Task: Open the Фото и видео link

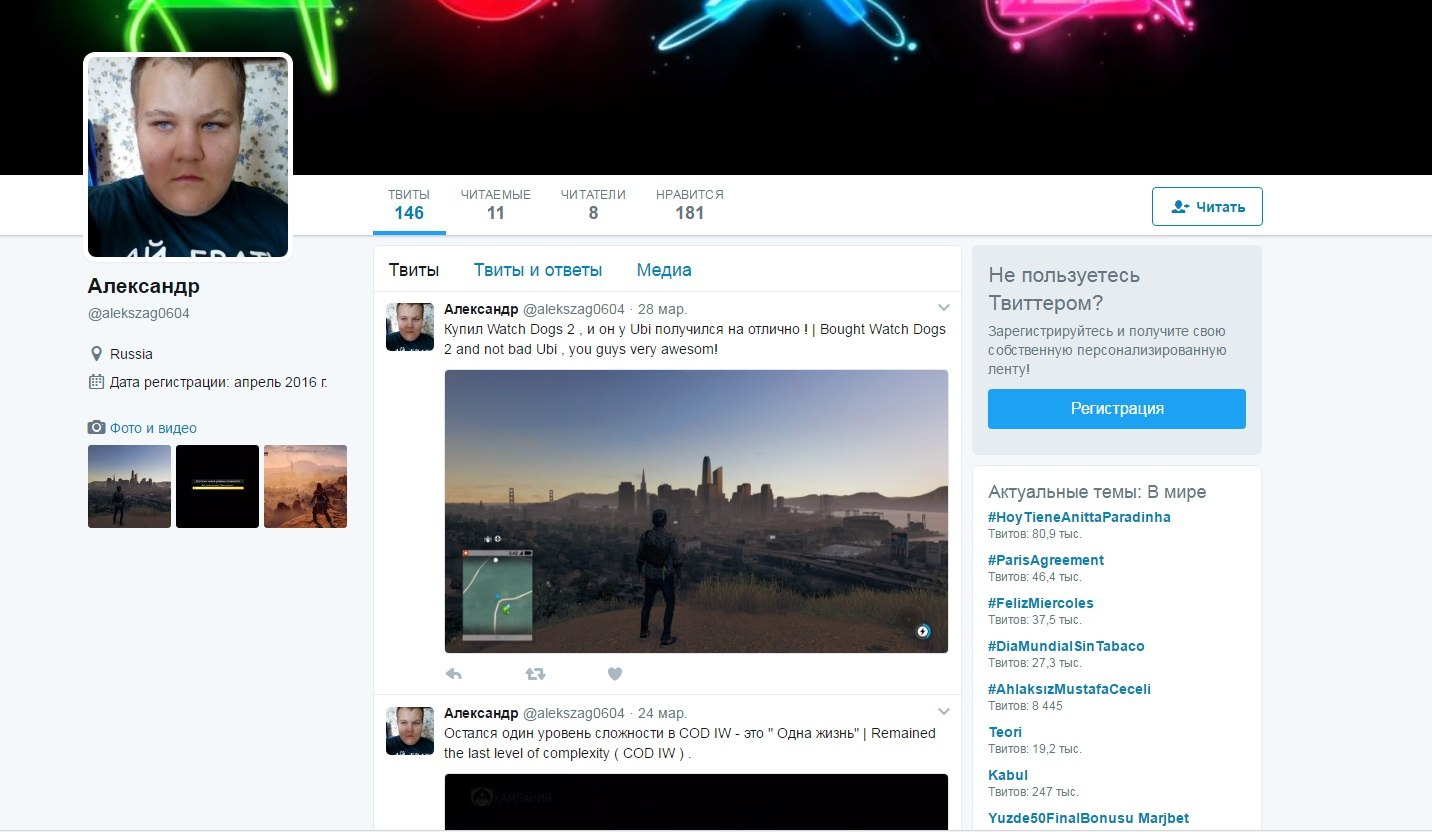Action: [x=153, y=428]
